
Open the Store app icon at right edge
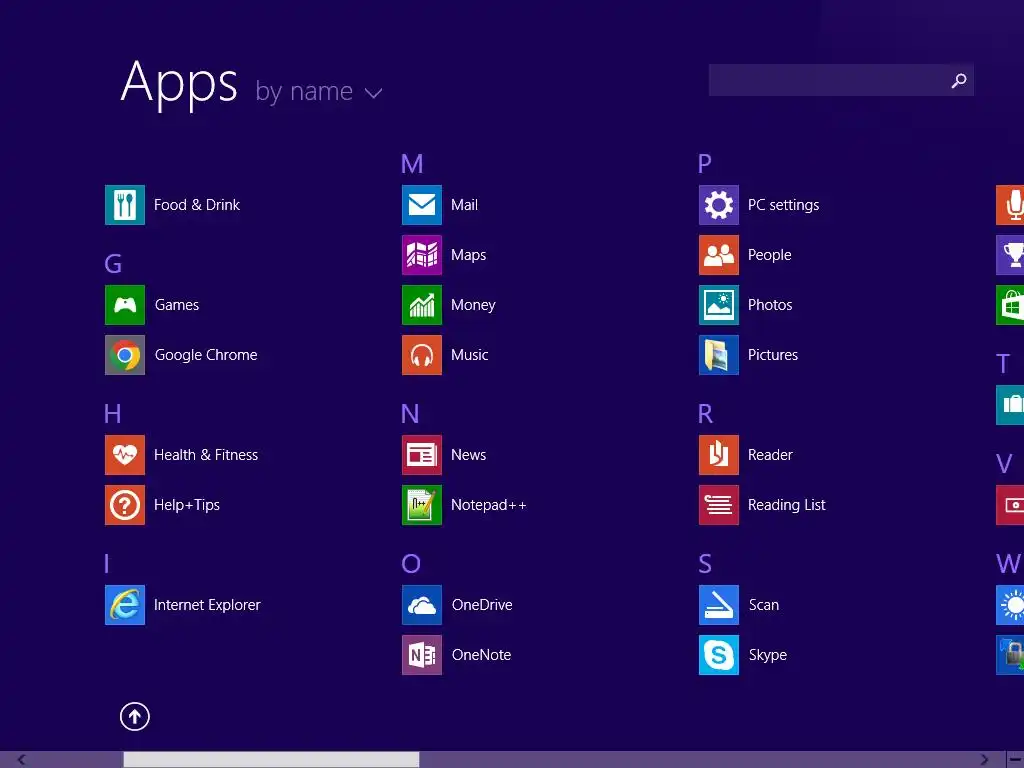tap(1010, 305)
